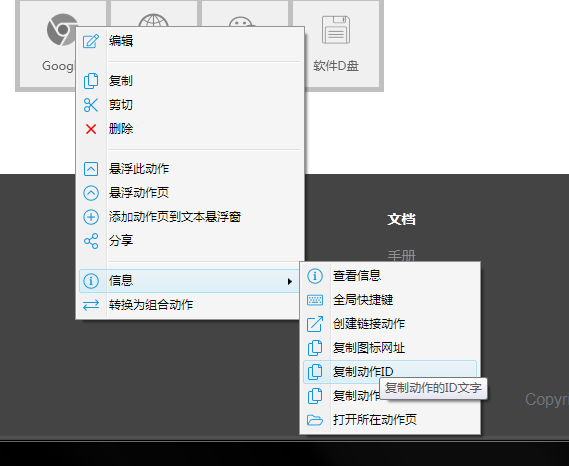Open the Google Chrome action tile

[48, 44]
